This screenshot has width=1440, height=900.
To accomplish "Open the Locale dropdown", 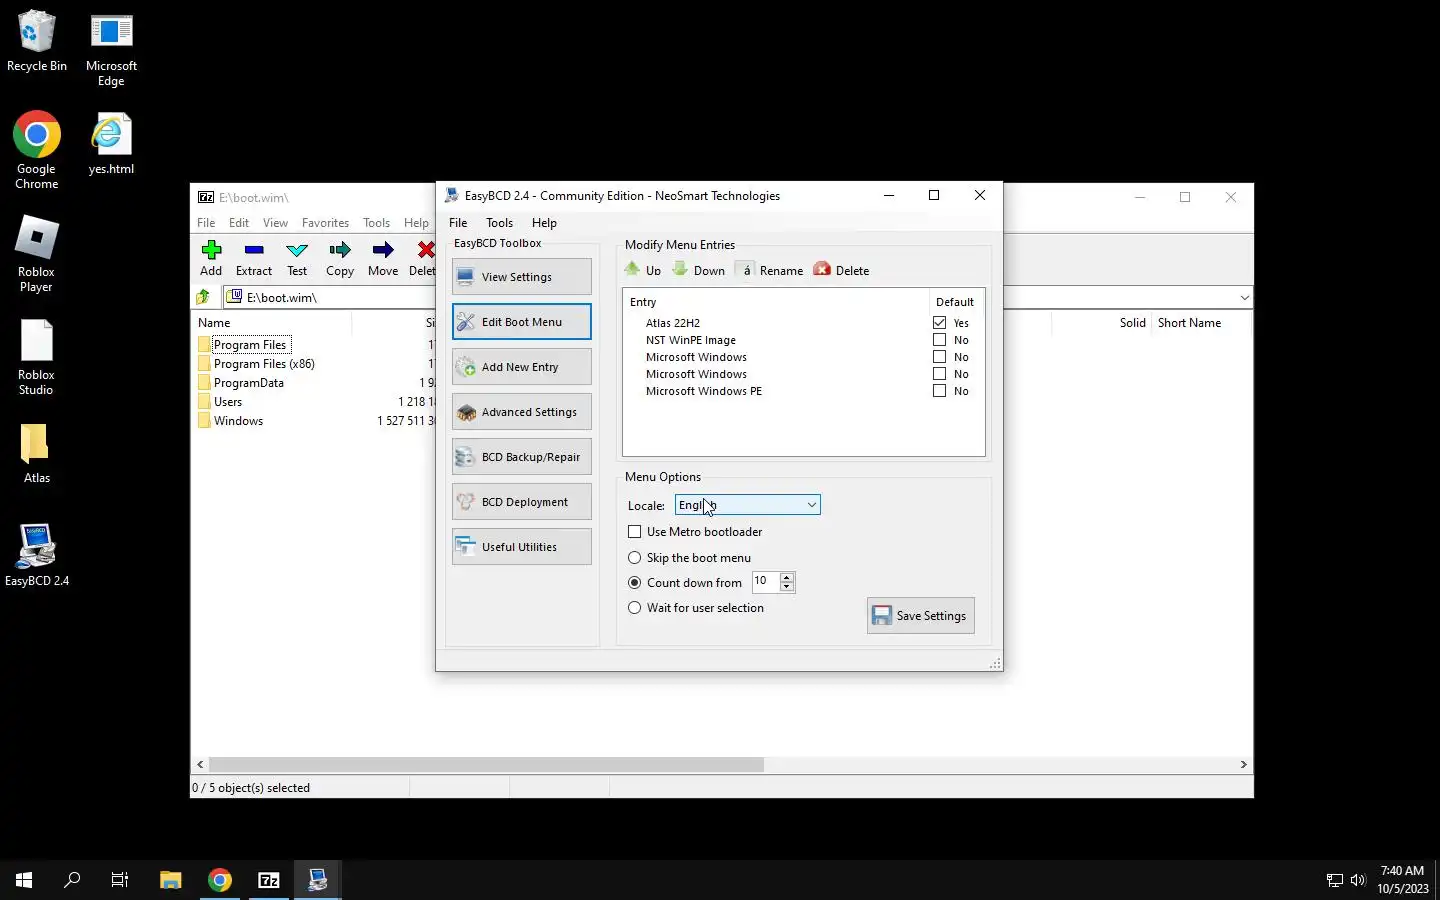I will 747,505.
